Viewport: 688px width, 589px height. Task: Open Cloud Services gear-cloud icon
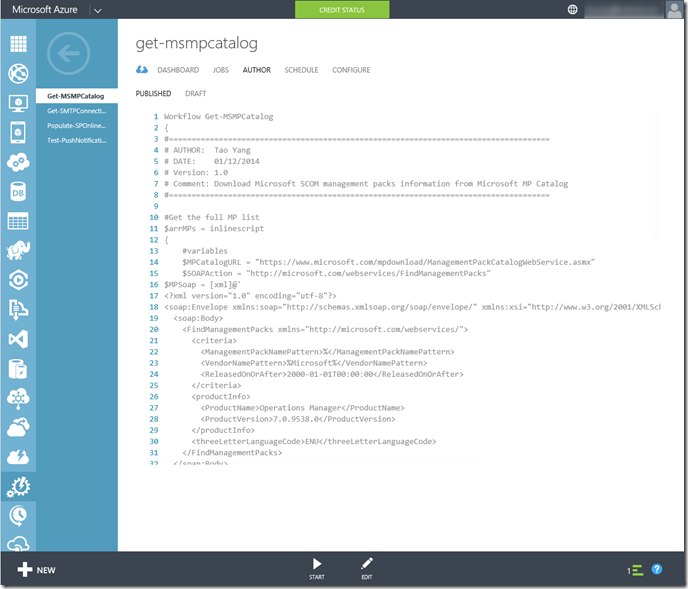click(x=18, y=162)
